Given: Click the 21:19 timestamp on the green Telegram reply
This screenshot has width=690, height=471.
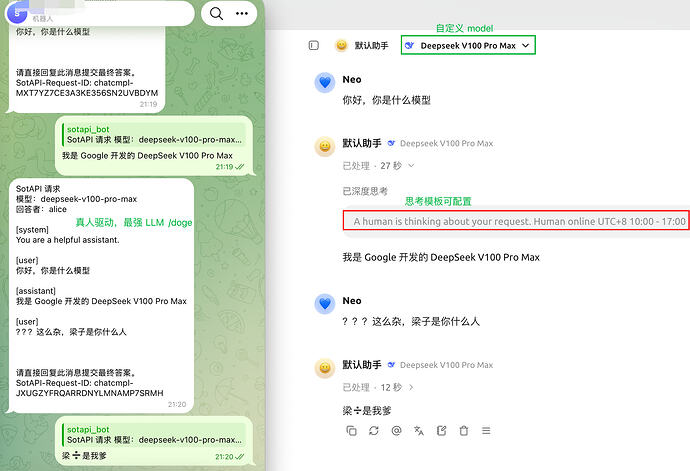Looking at the screenshot, I should (224, 167).
